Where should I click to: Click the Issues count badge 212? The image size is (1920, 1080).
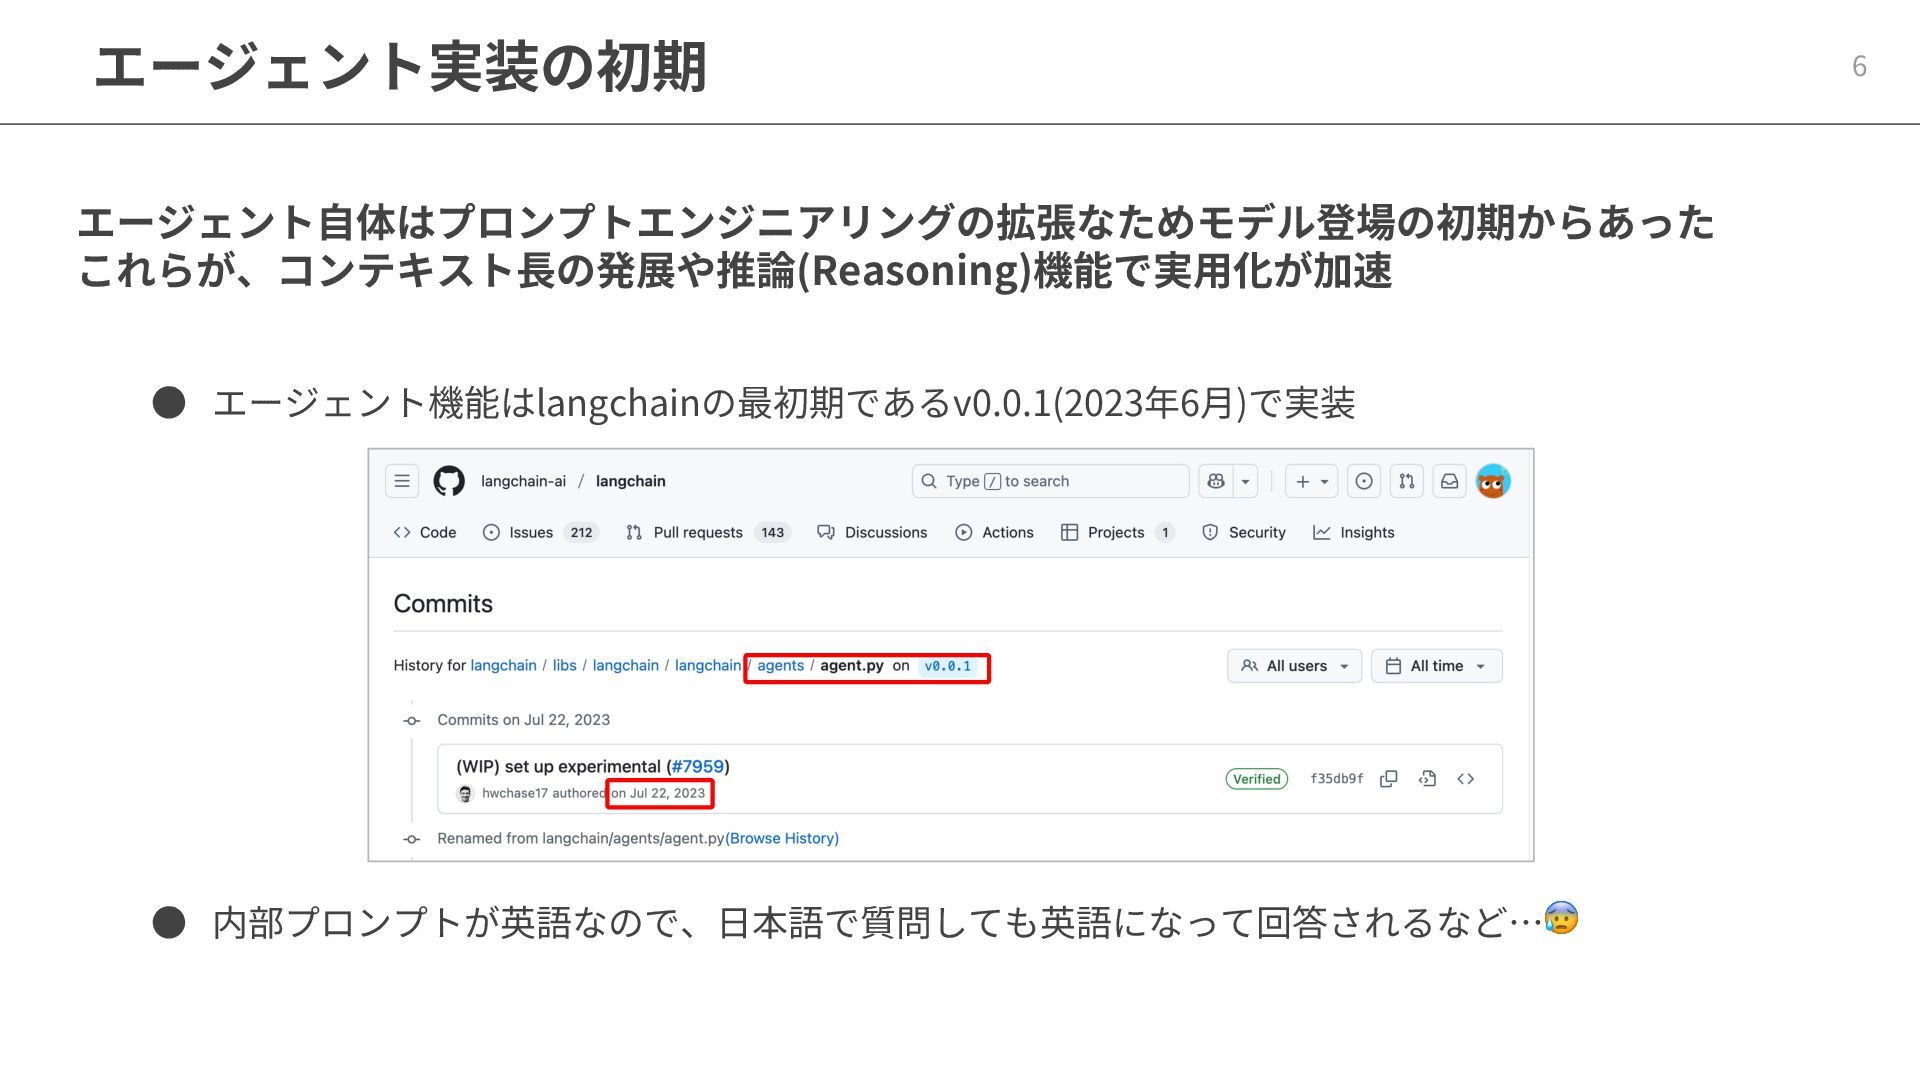pyautogui.click(x=581, y=532)
